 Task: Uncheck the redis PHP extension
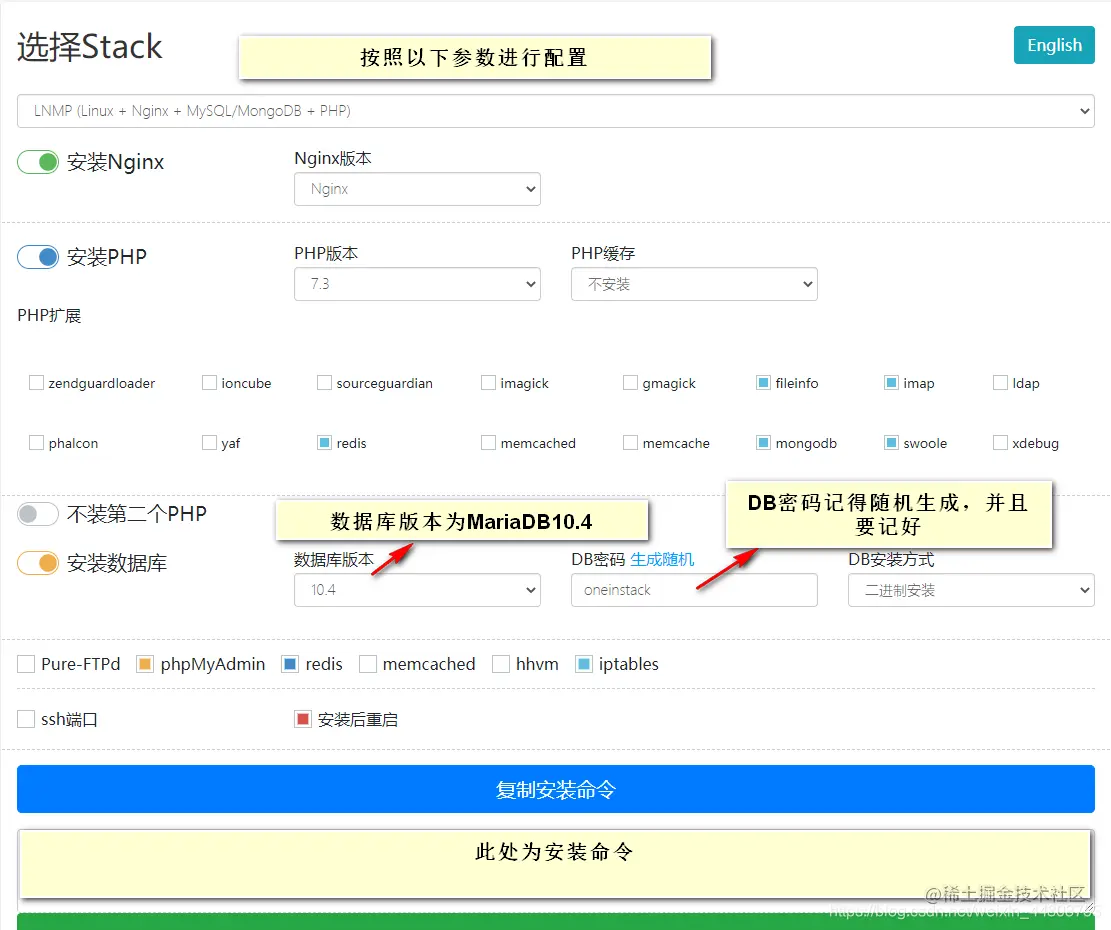coord(324,443)
